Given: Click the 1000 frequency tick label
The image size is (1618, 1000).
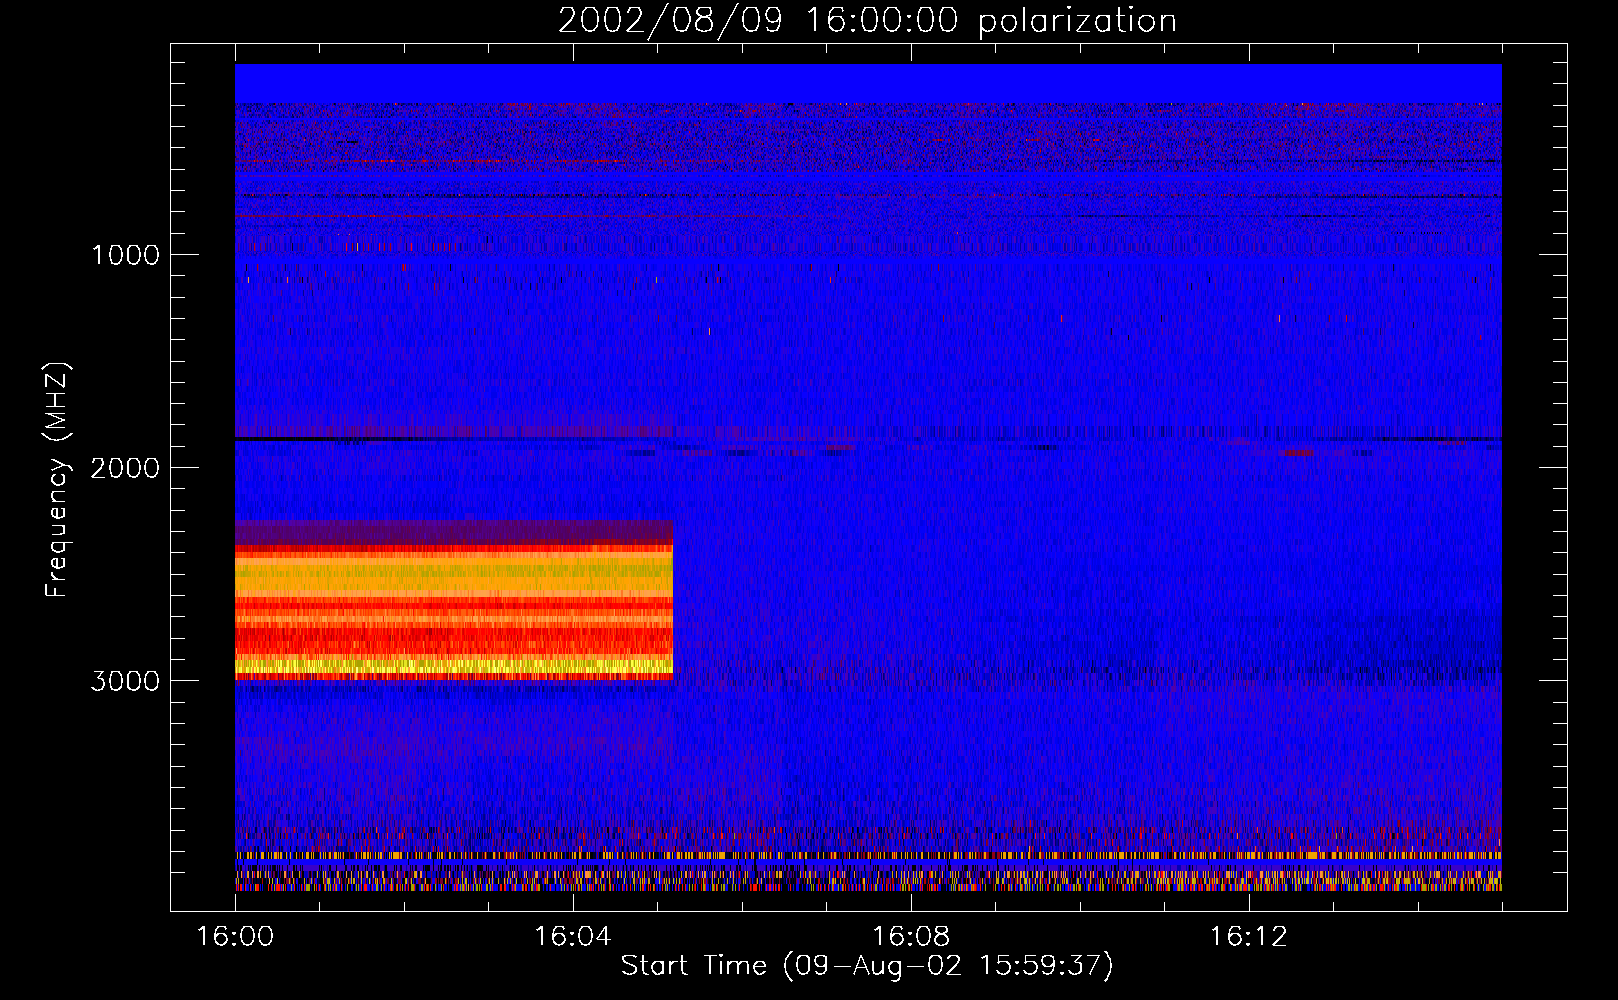Looking at the screenshot, I should point(125,255).
